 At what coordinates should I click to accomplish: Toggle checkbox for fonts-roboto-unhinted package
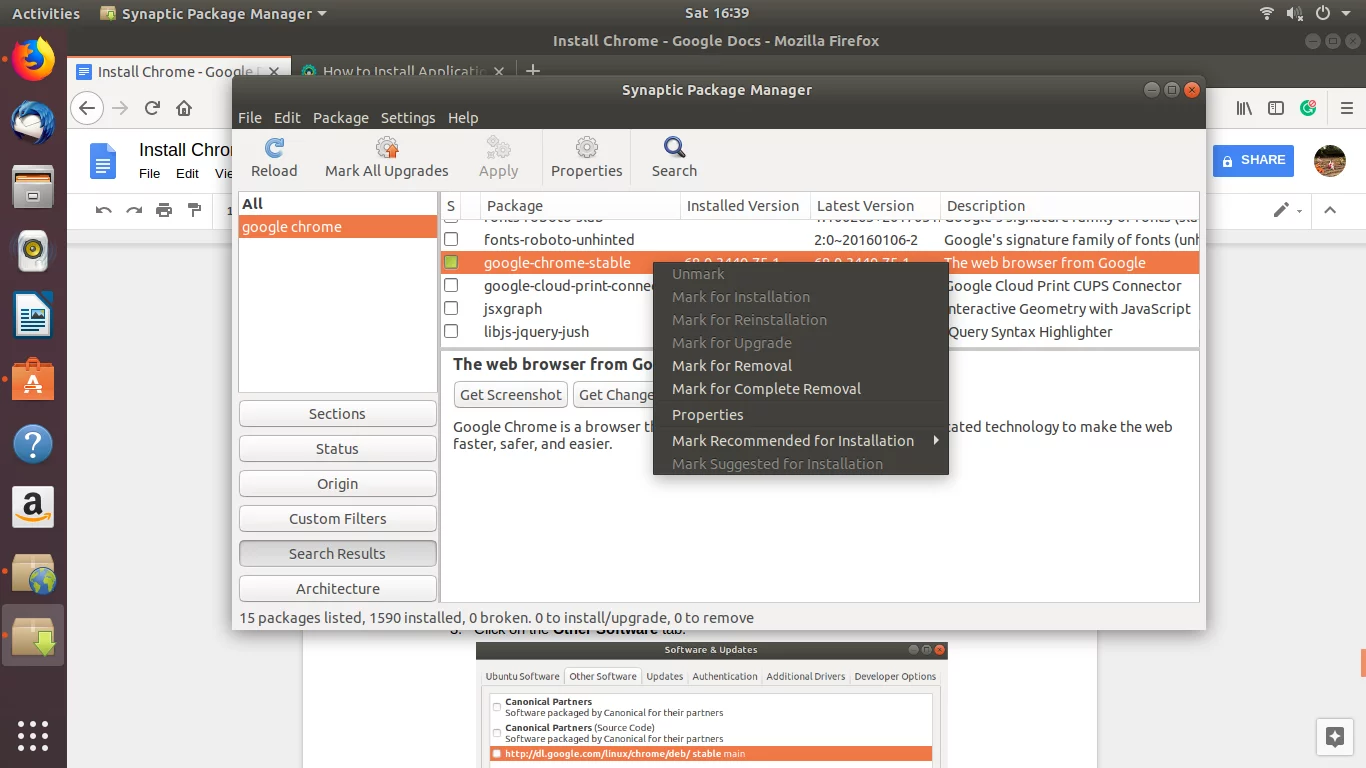click(451, 240)
